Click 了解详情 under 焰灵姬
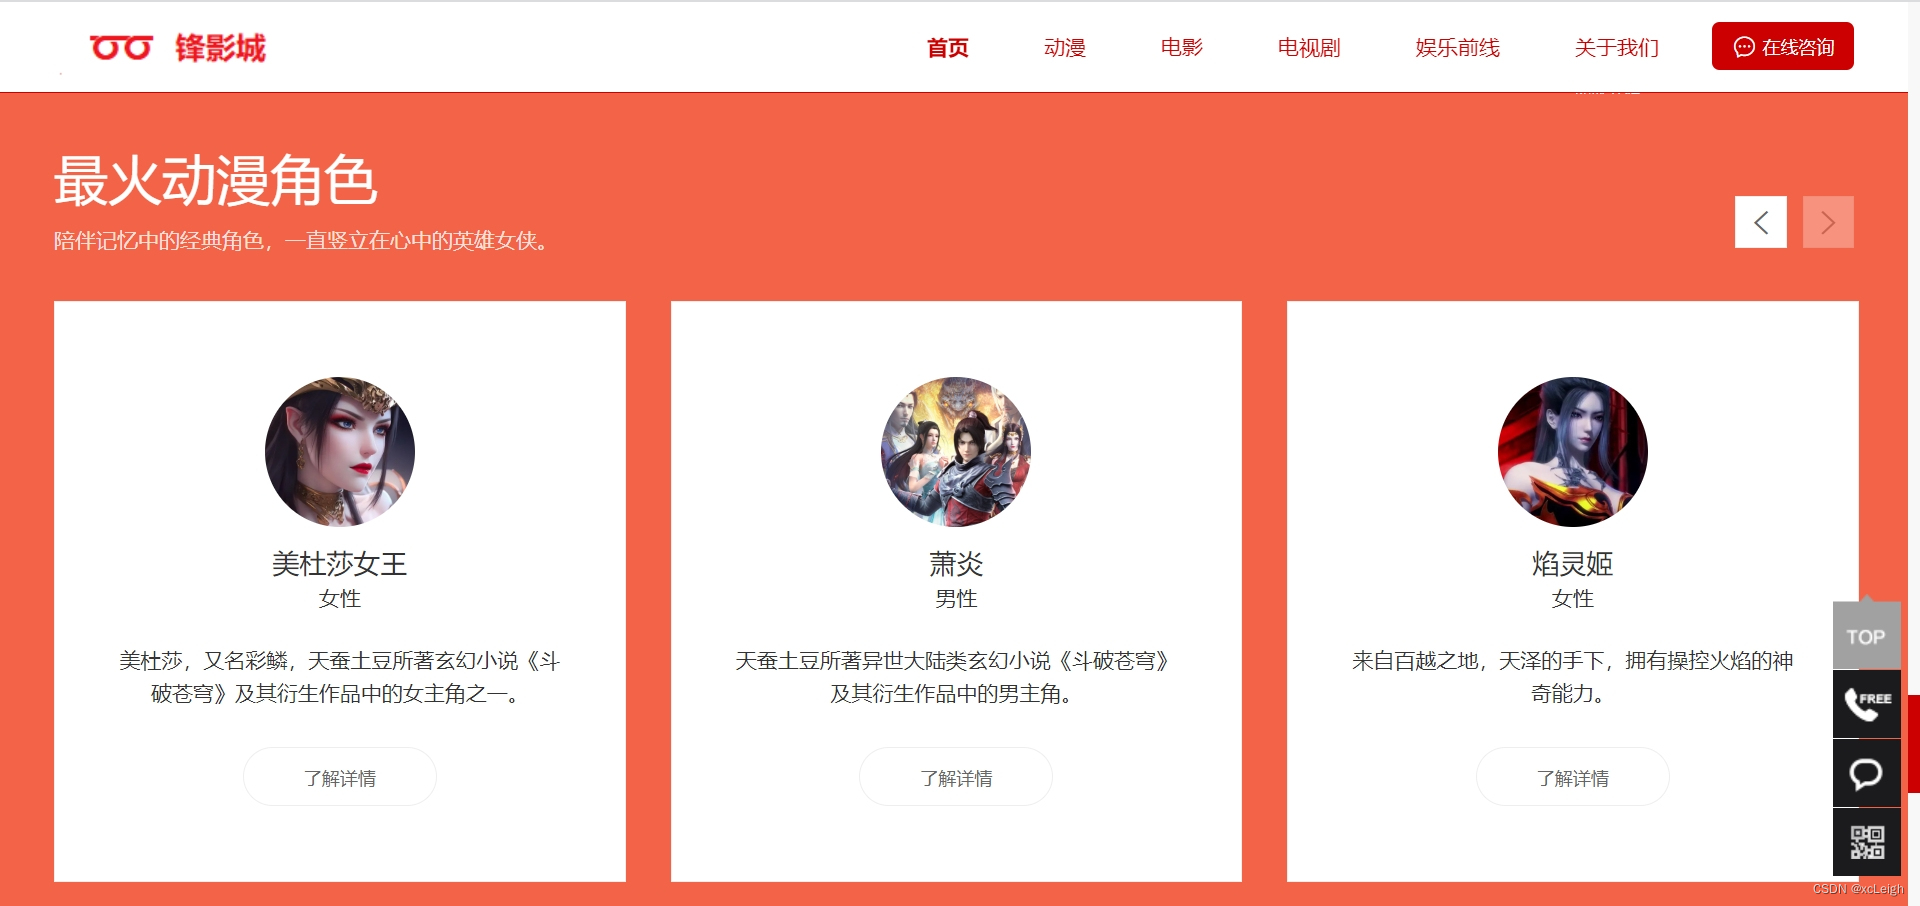 [x=1572, y=777]
